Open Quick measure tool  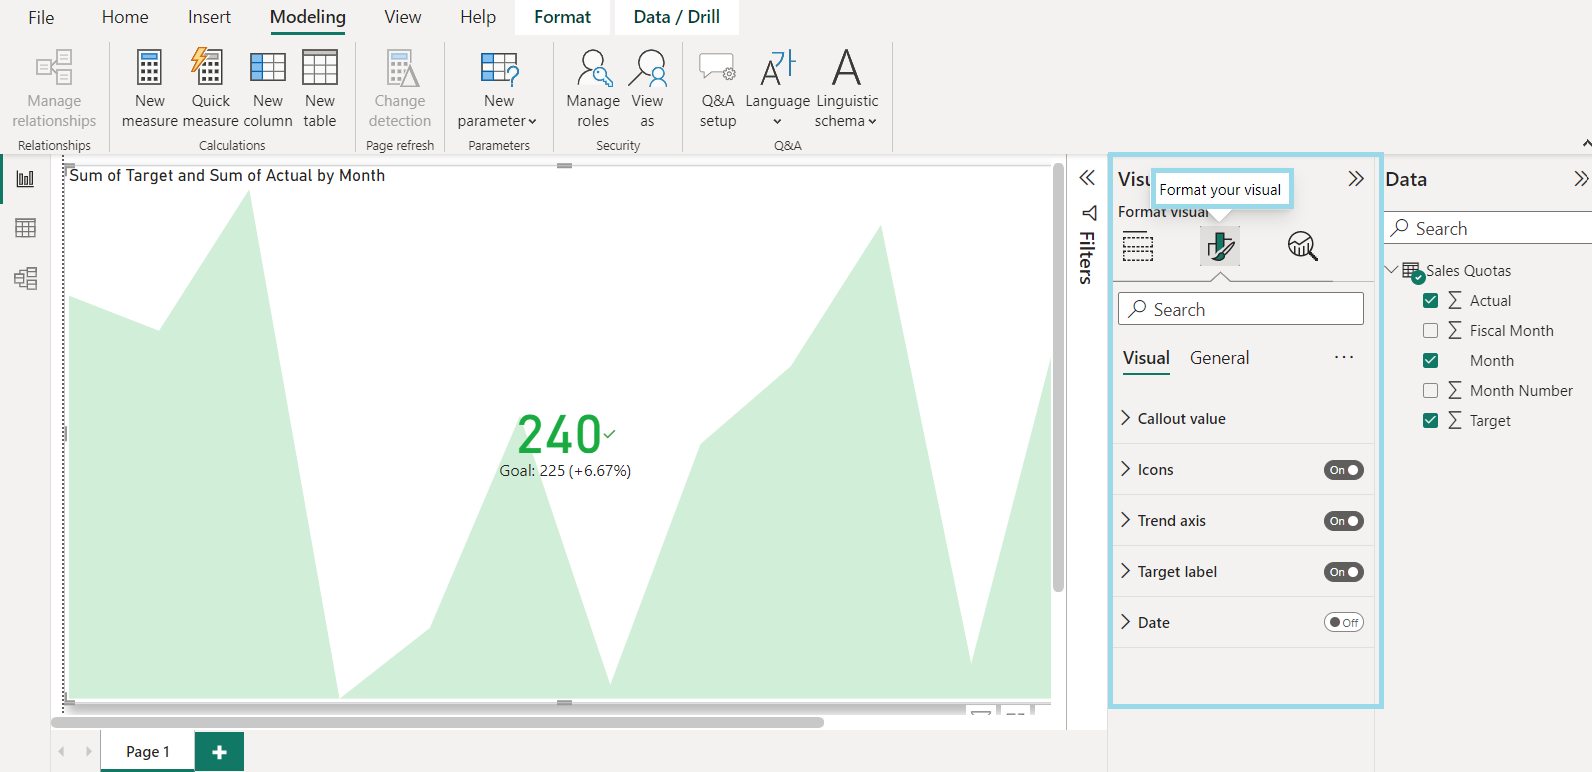[210, 89]
